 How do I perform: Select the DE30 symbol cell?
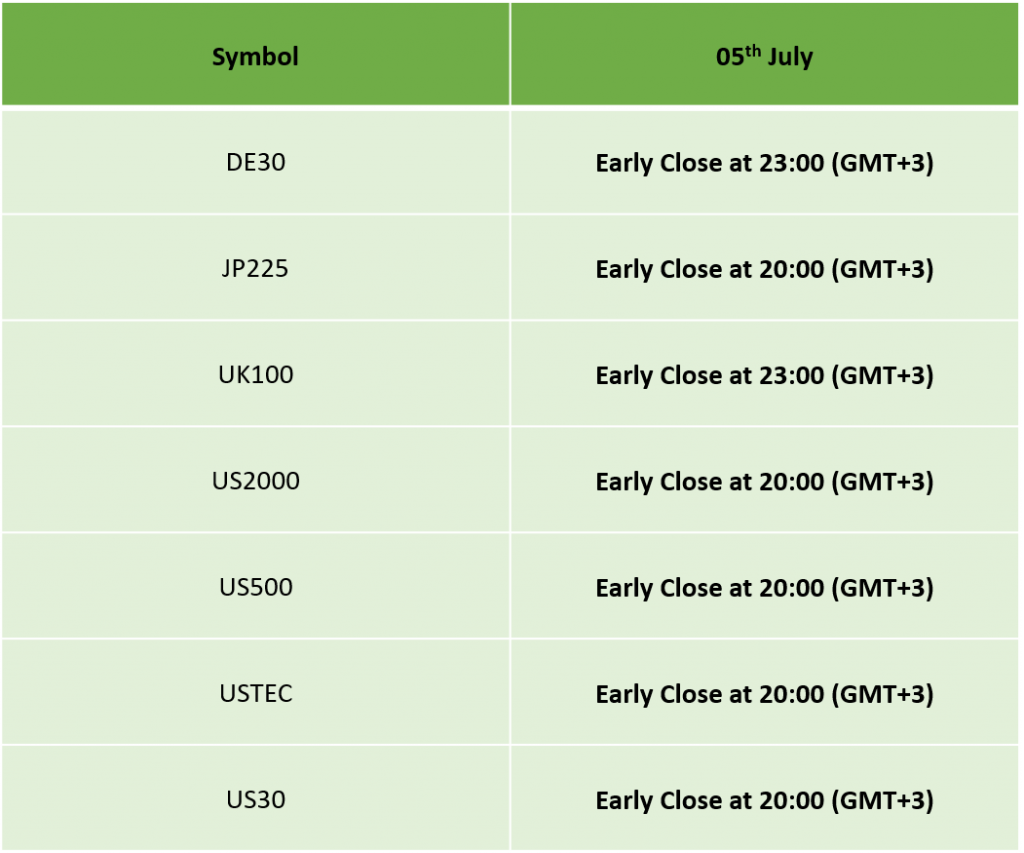(255, 162)
